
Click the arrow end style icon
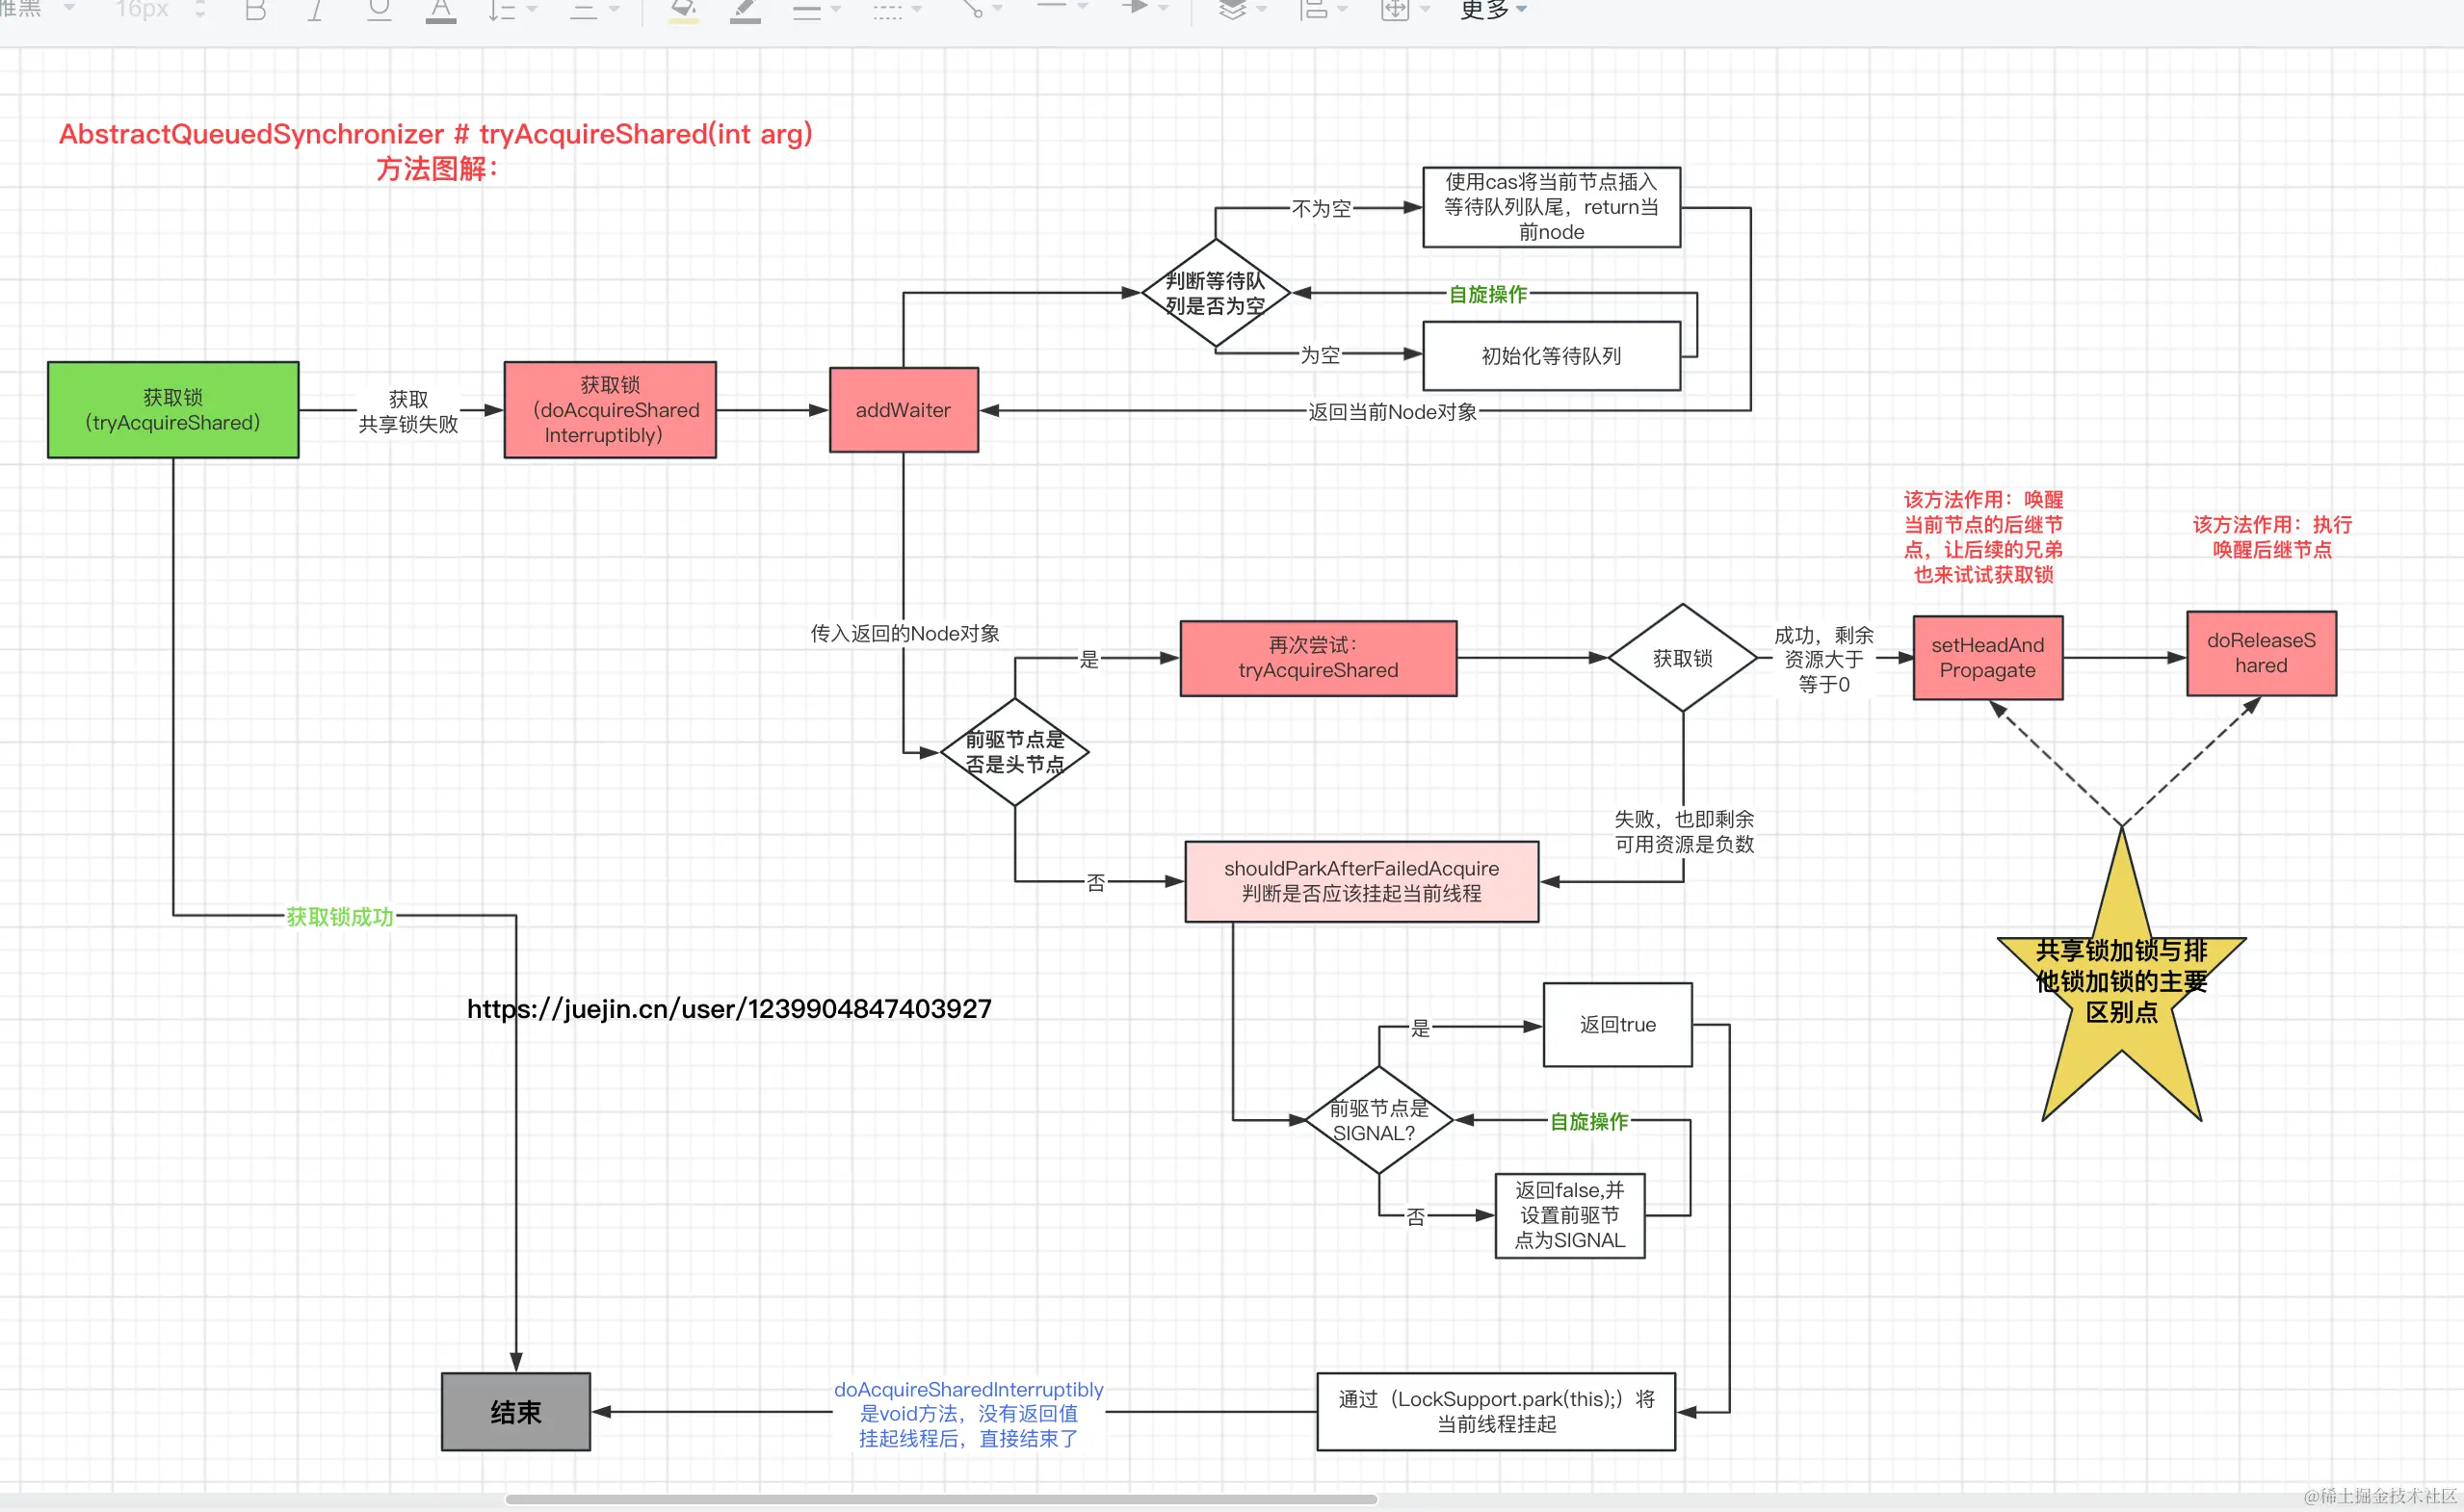[1135, 8]
